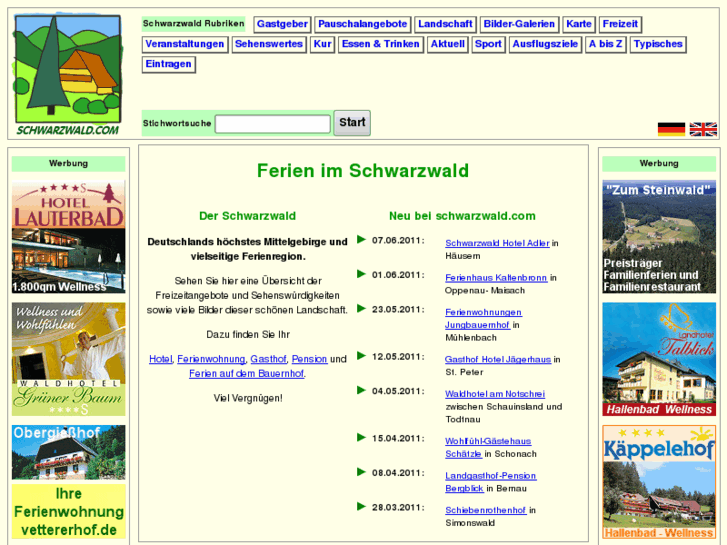
Task: Go to the Landschaft section
Action: 445,24
